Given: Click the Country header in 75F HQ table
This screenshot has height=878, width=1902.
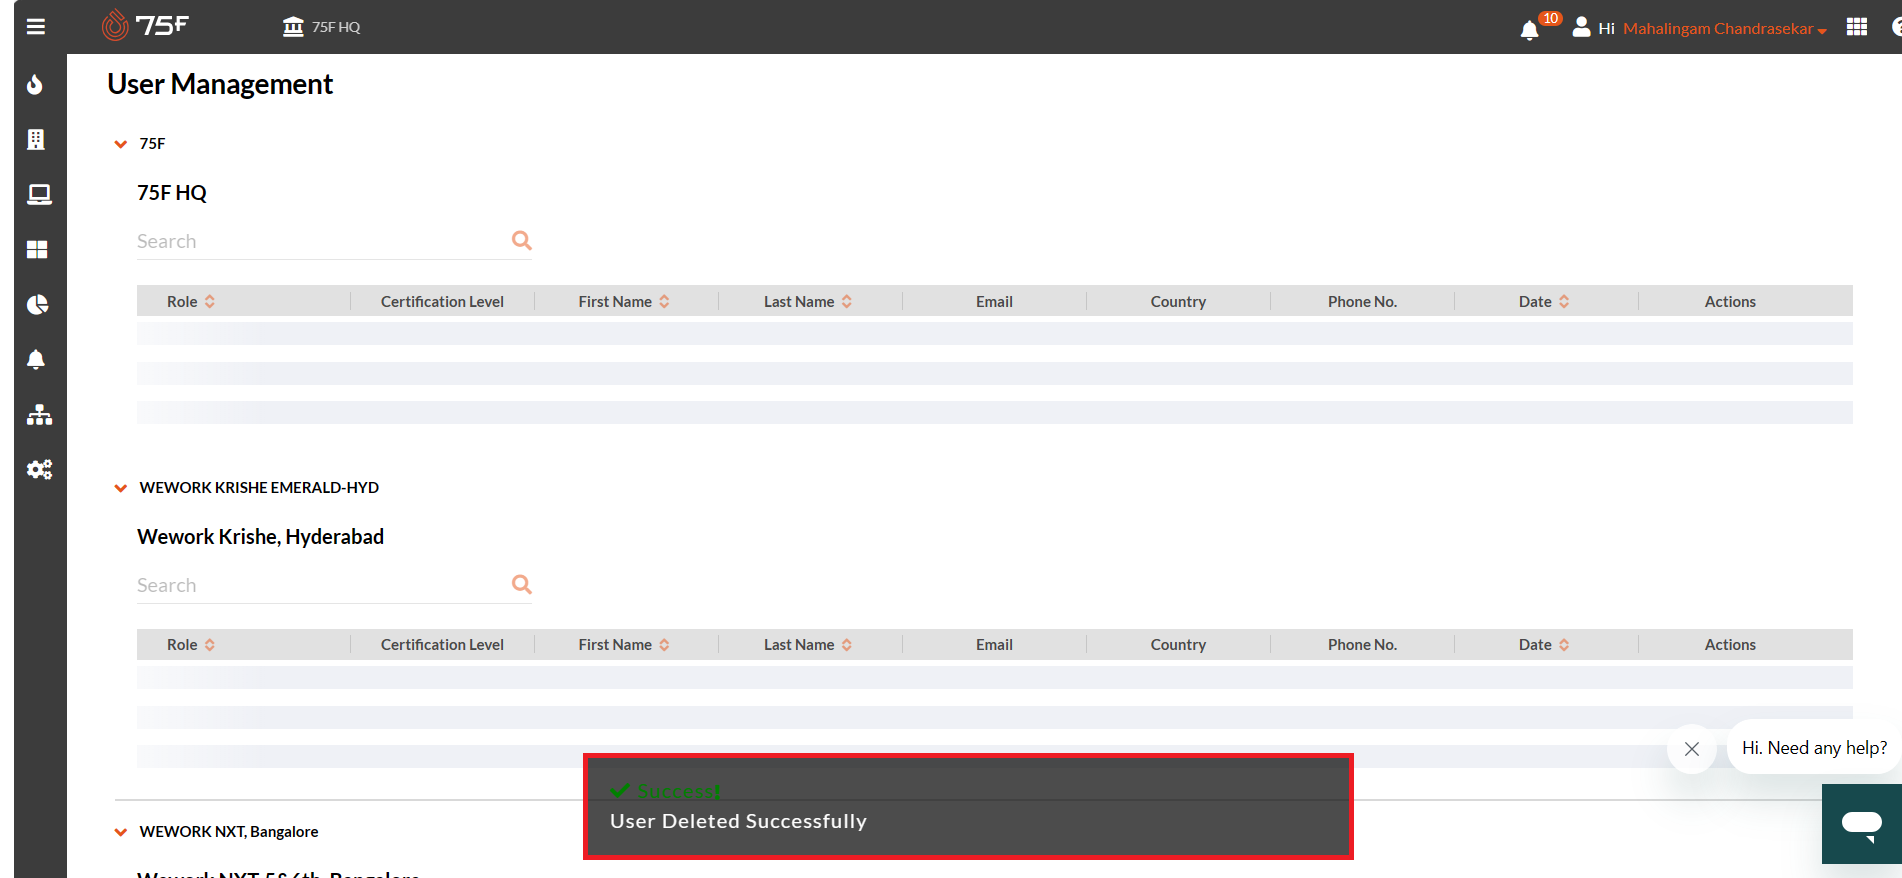Looking at the screenshot, I should click(x=1178, y=301).
